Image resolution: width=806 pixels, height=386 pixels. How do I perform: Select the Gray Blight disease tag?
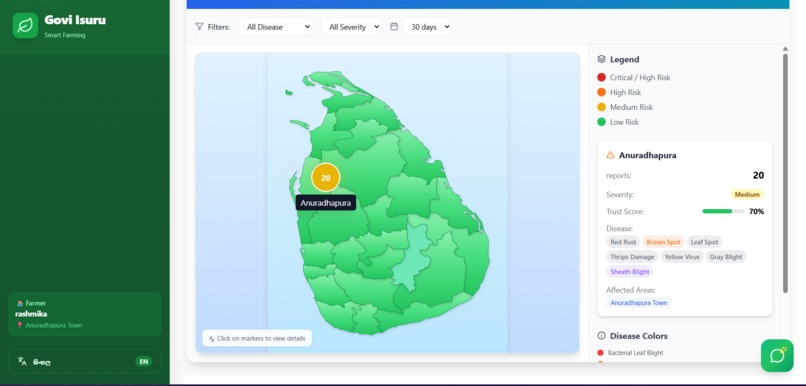(x=726, y=256)
